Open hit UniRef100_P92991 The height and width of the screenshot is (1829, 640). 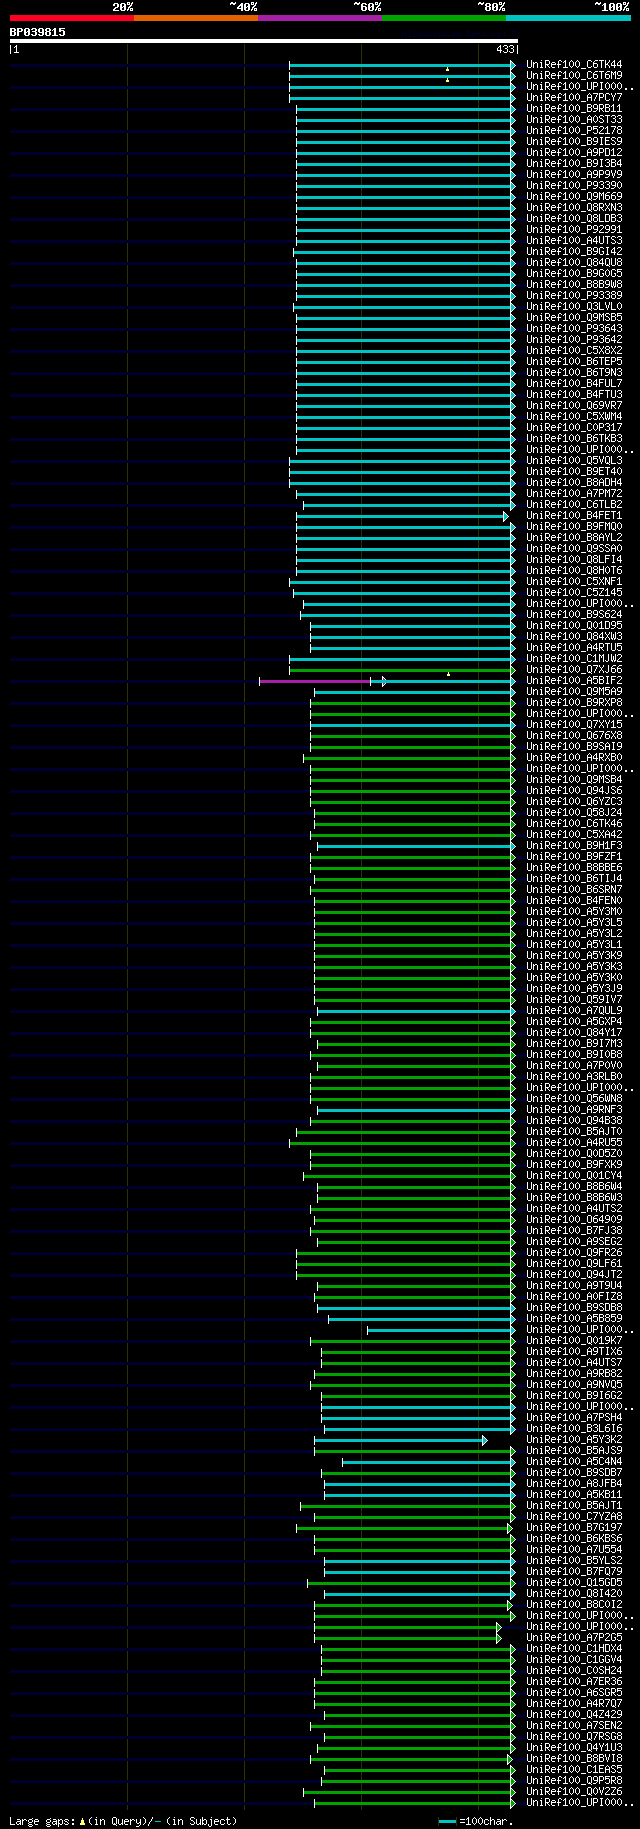574,229
